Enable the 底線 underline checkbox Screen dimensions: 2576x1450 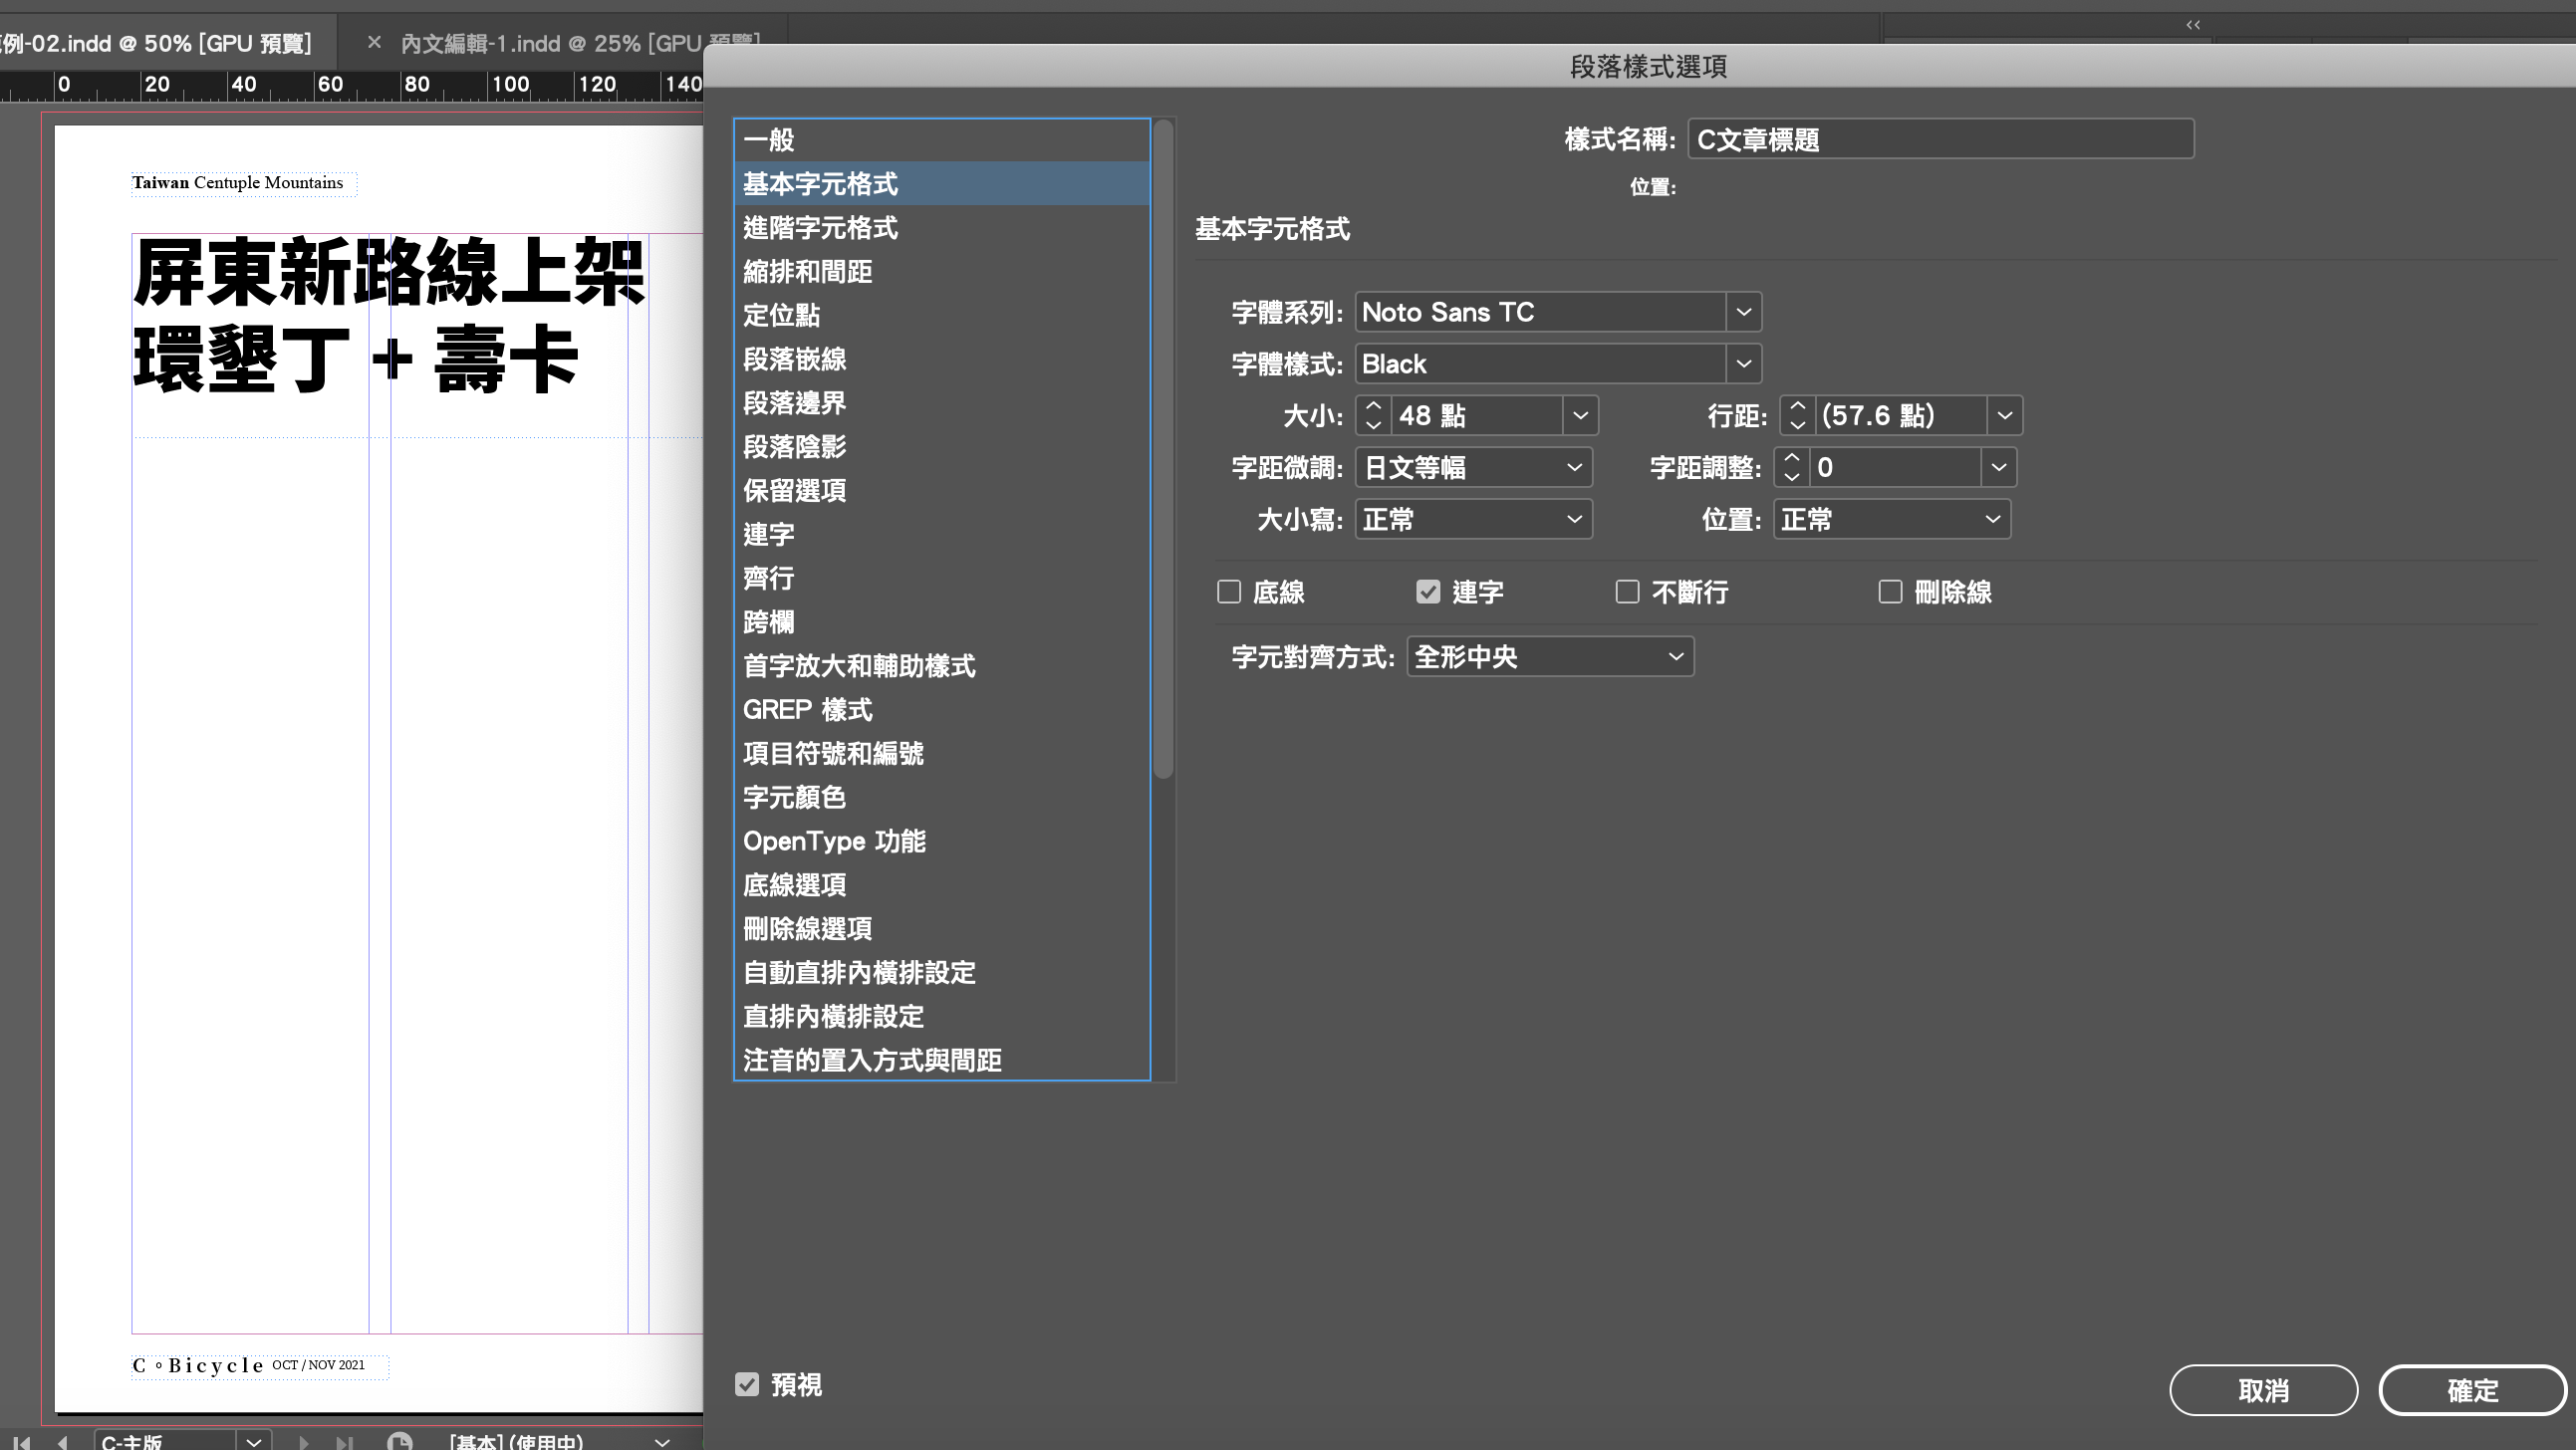tap(1228, 592)
